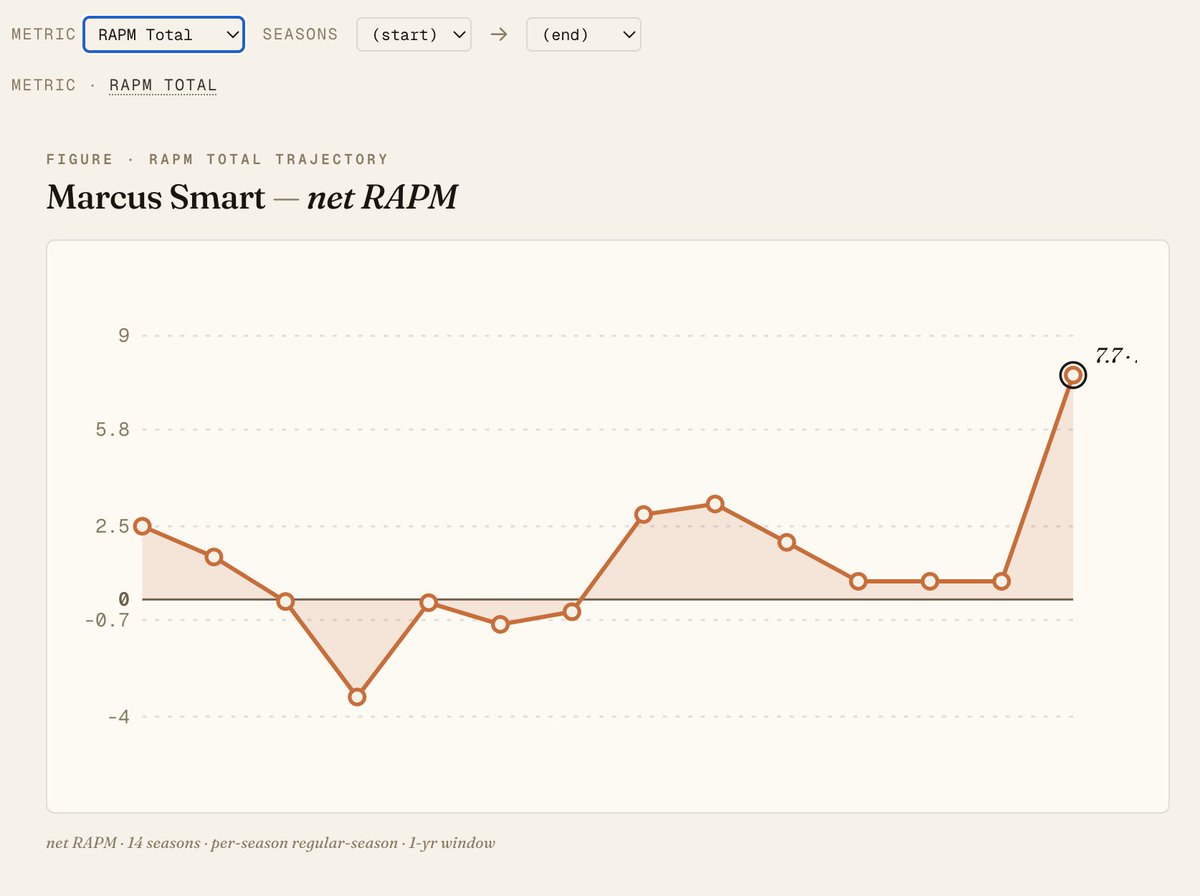The image size is (1200, 896).
Task: Click the 'FIGURE · RAPM TOTAL TRAJECTORY' caption
Action: [x=217, y=159]
